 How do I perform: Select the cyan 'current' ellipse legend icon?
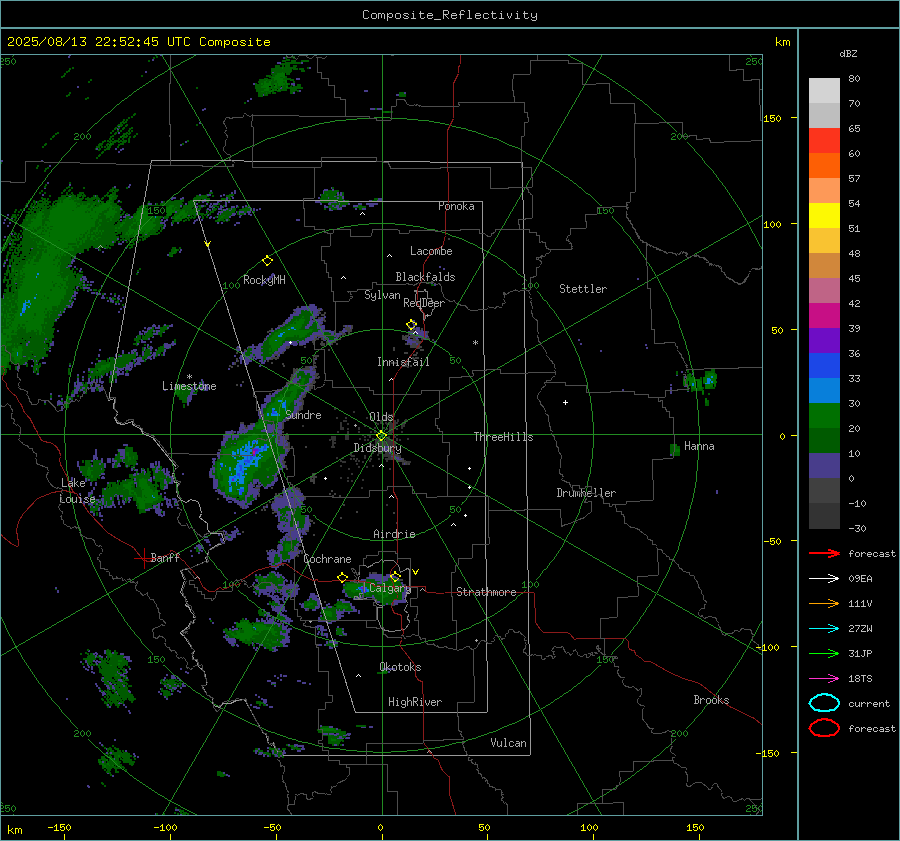(824, 703)
